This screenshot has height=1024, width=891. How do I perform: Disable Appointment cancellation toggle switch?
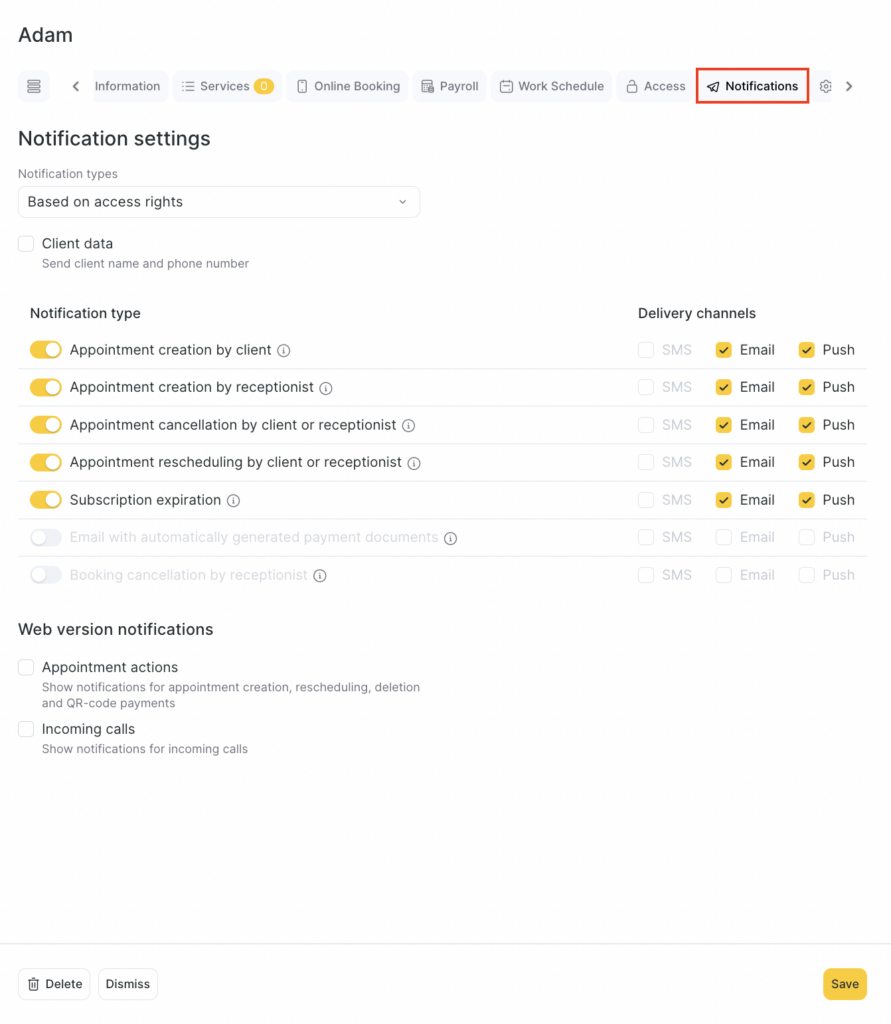(46, 425)
